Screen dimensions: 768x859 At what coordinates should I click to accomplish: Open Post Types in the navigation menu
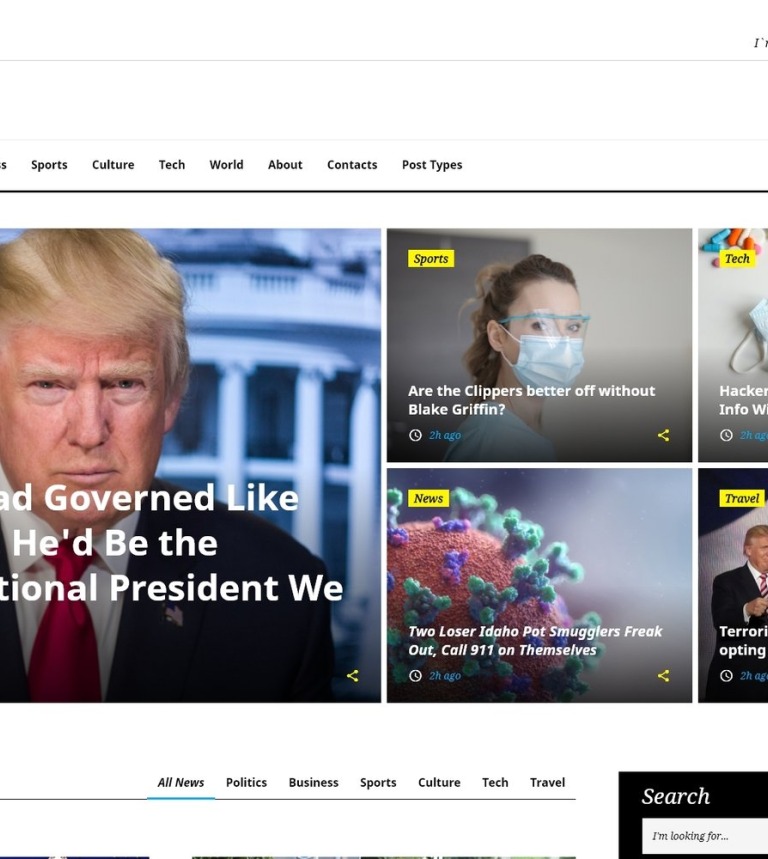(432, 165)
